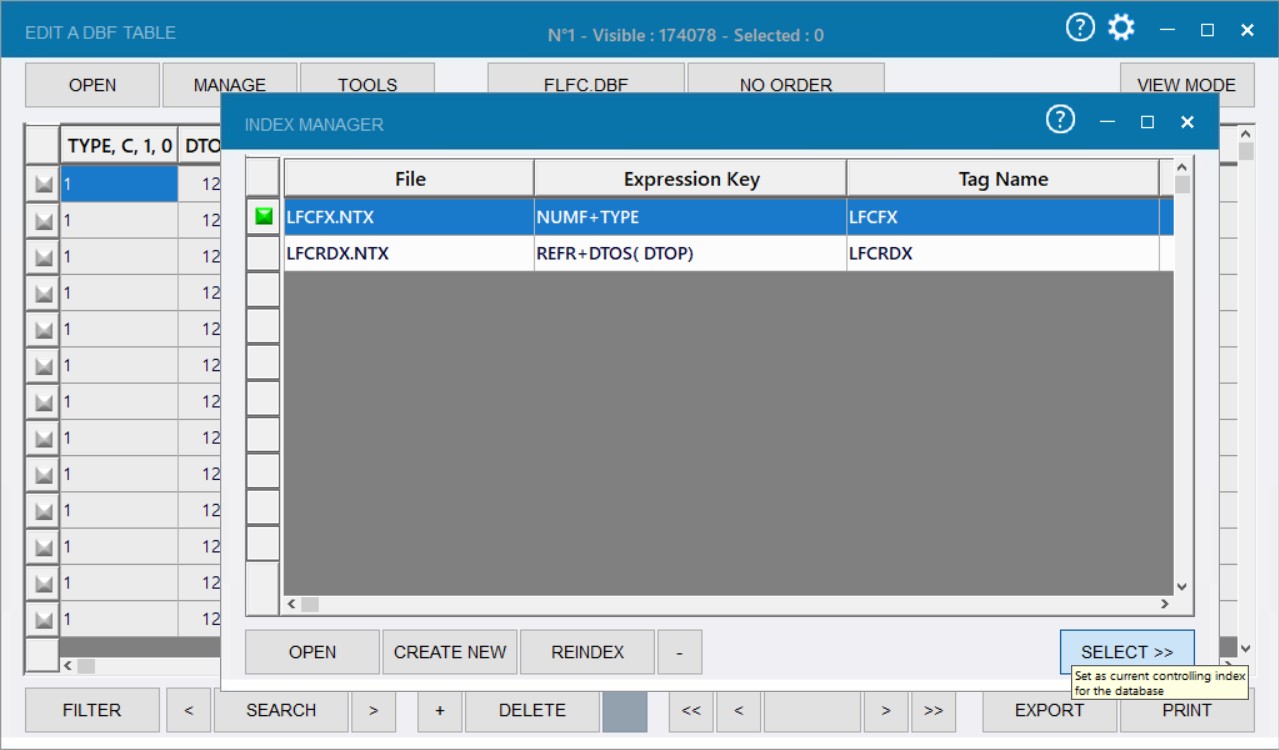
Task: Click index grid horizontal scrollbar left arrow
Action: coord(292,604)
